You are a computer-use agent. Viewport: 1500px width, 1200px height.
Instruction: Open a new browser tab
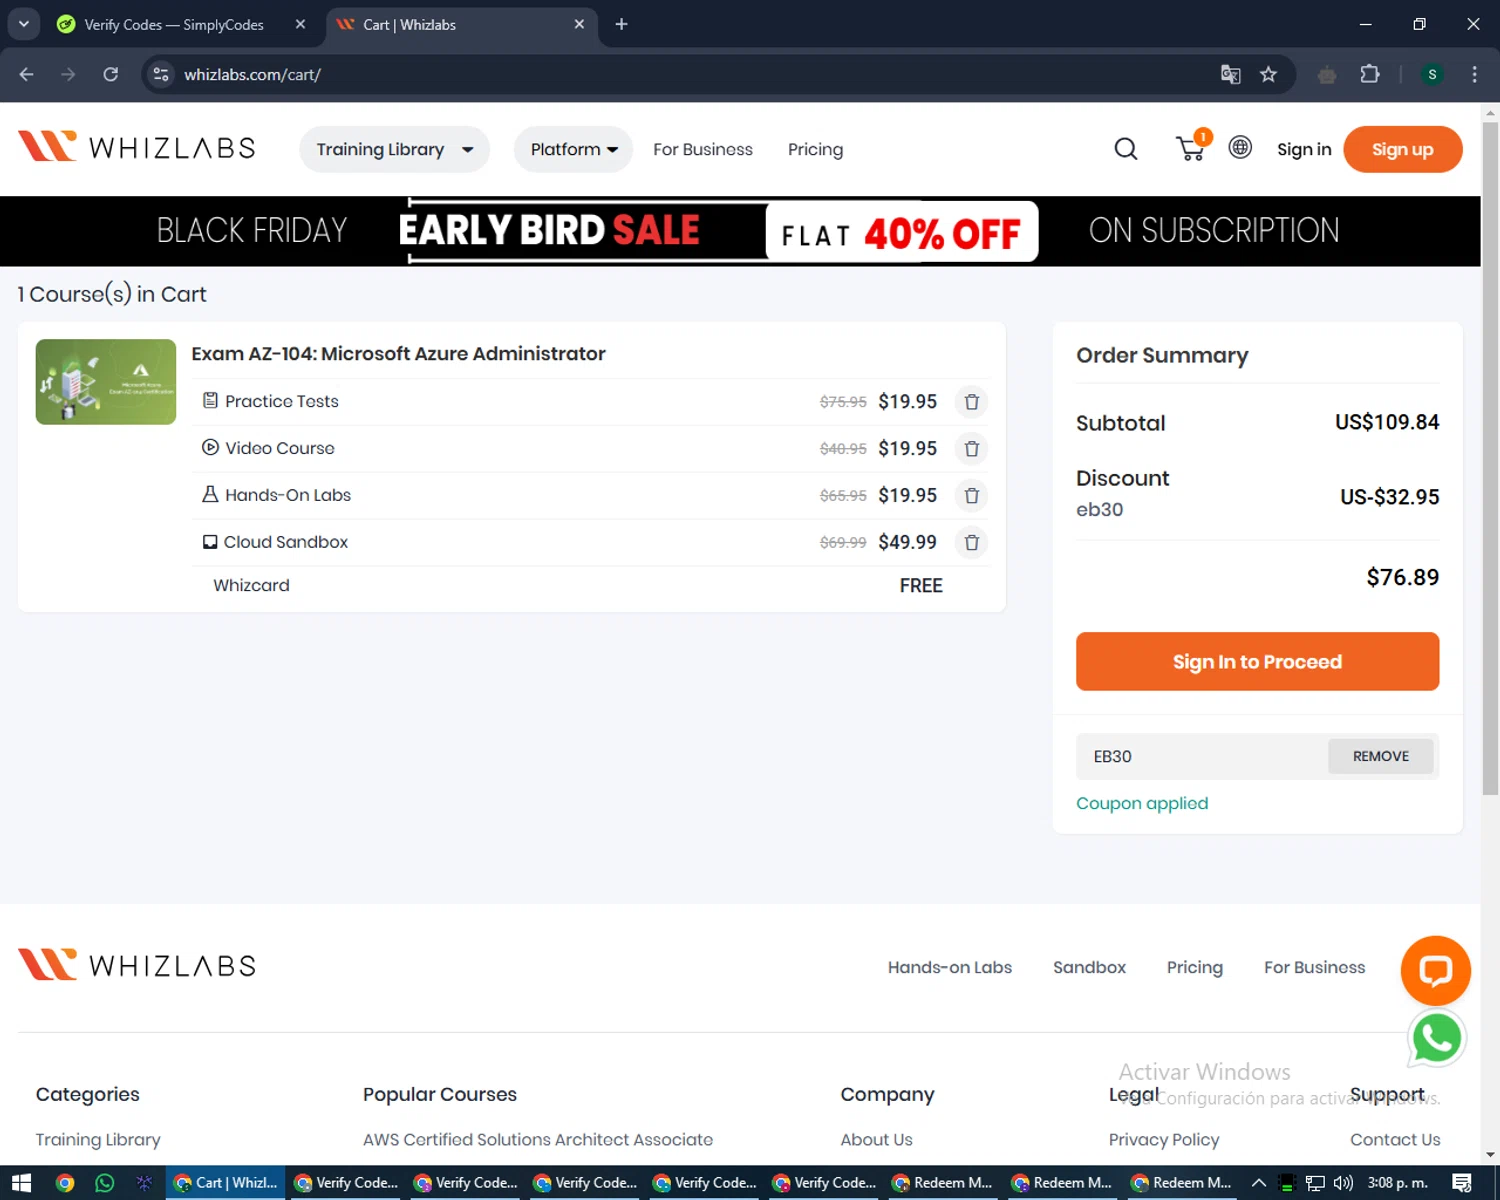click(x=621, y=24)
